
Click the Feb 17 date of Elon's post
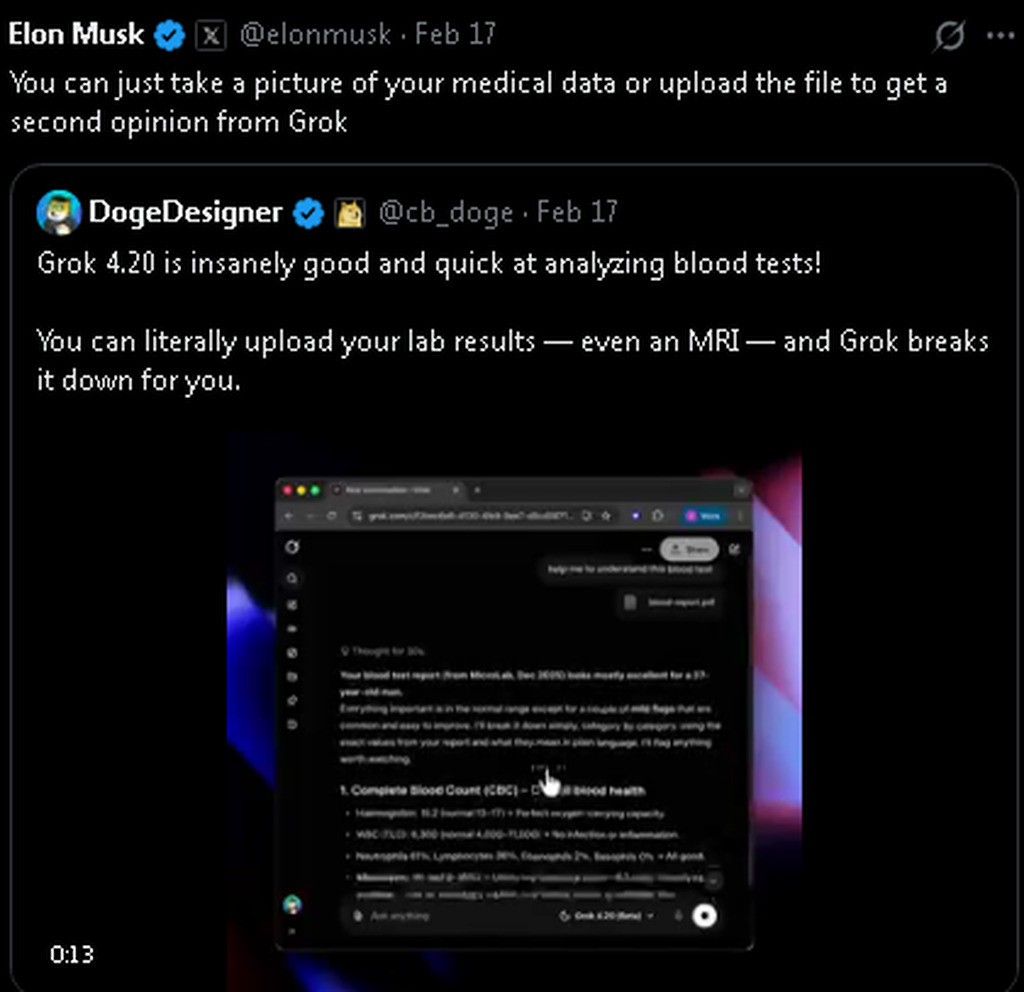coord(455,35)
